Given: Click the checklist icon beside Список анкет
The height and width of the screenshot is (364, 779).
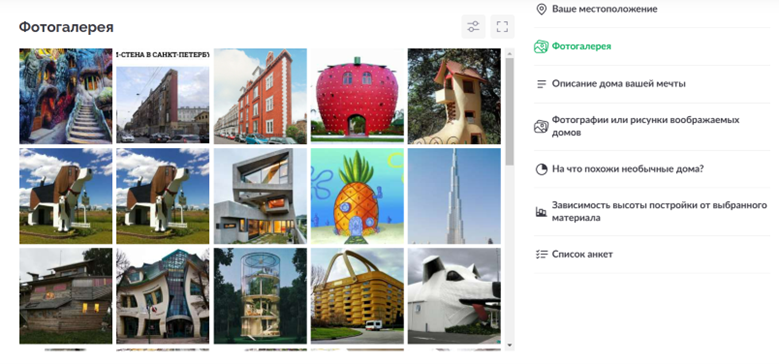Looking at the screenshot, I should [541, 254].
